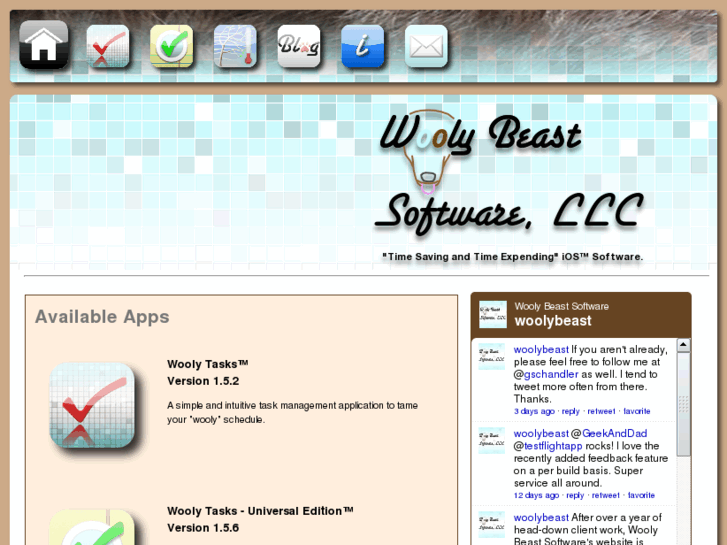Click woolybeast author link in first tweet

tap(541, 349)
